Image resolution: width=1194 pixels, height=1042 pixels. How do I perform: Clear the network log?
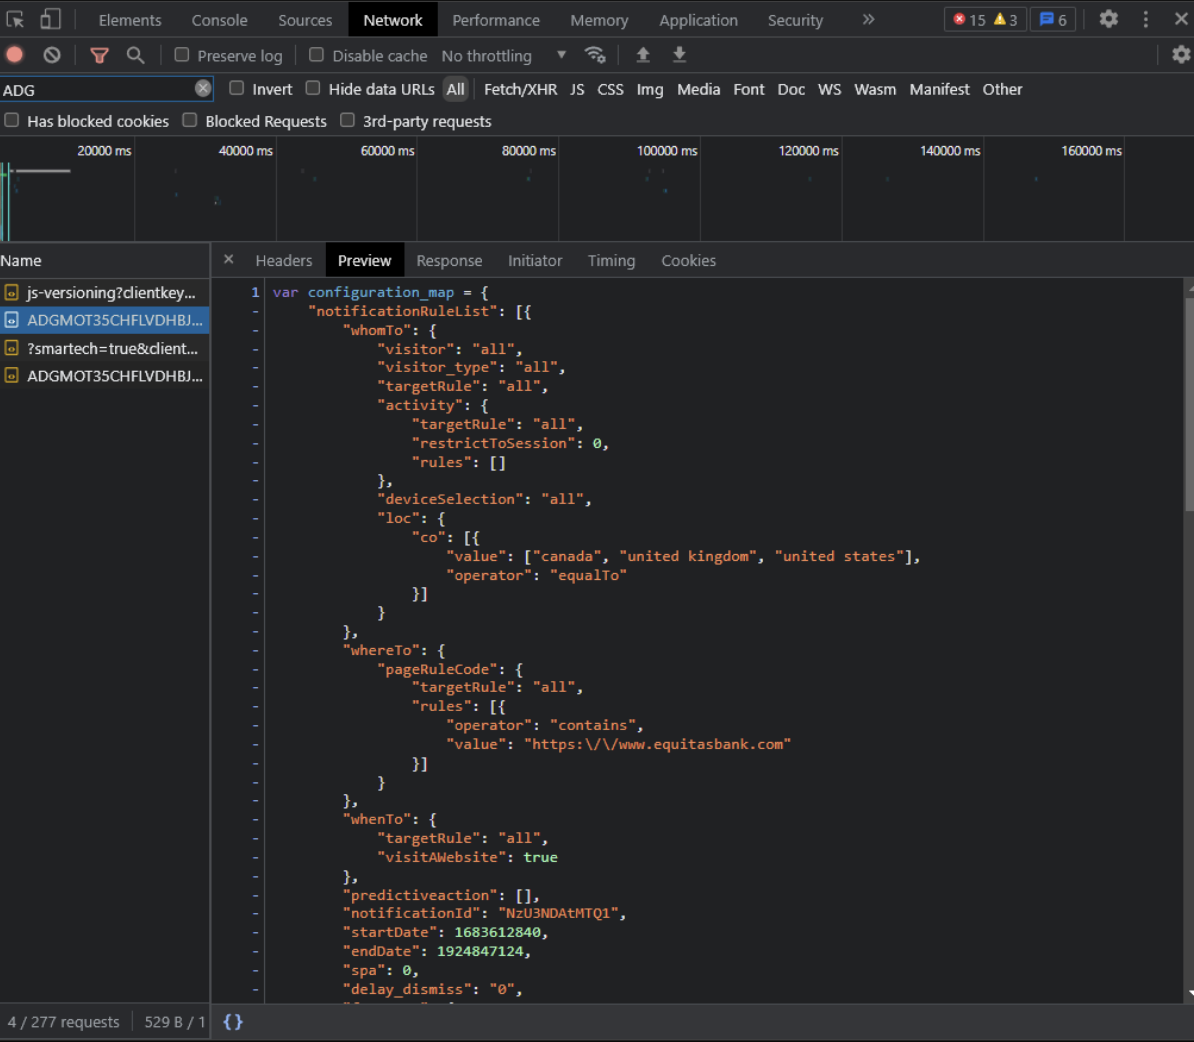point(52,55)
